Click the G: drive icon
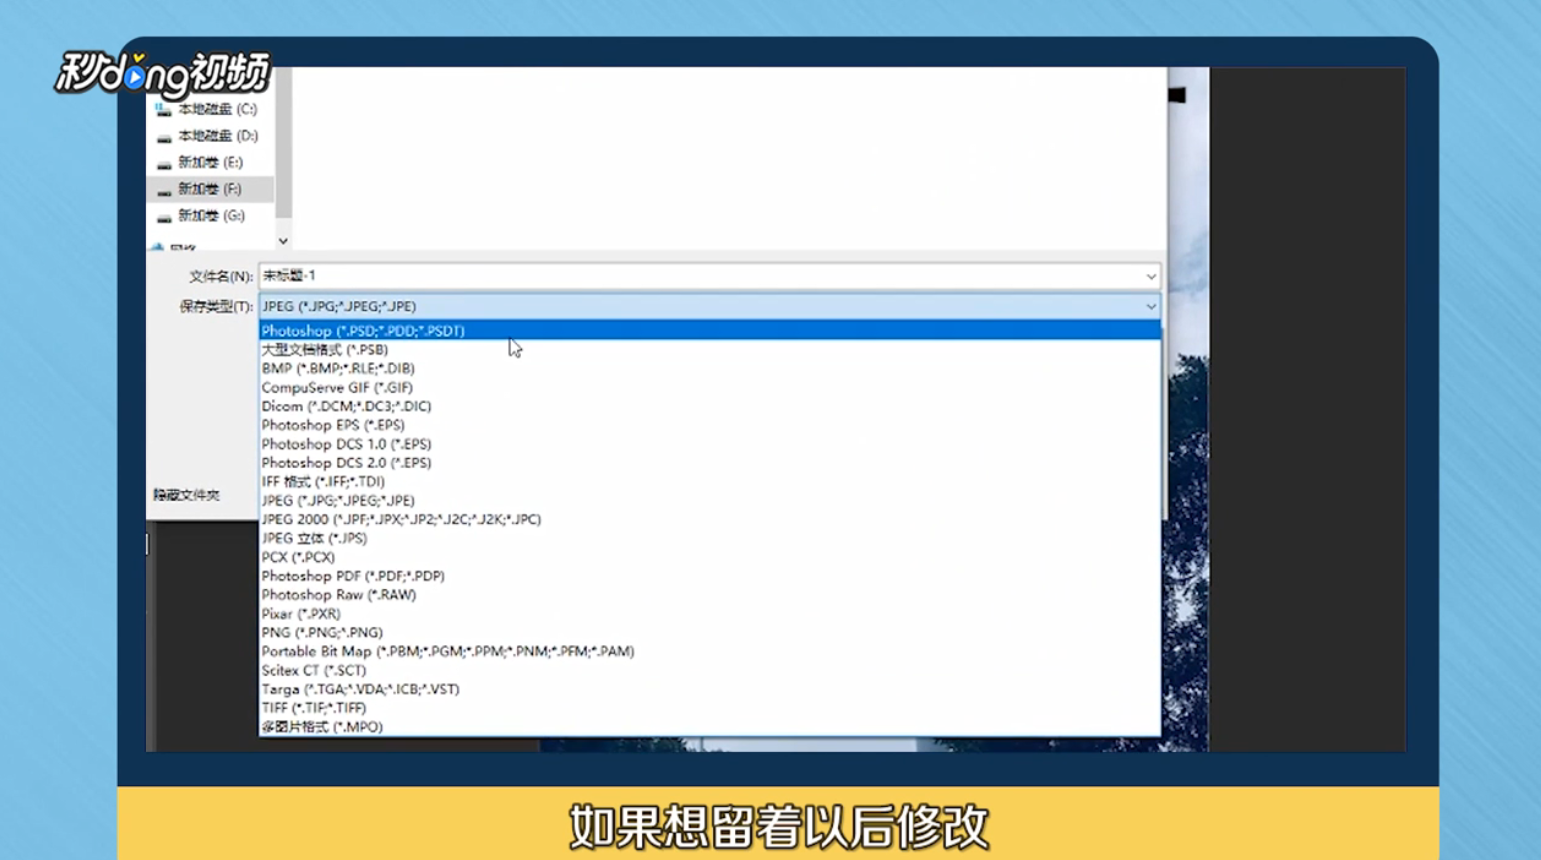Viewport: 1541px width, 860px height. (x=164, y=217)
